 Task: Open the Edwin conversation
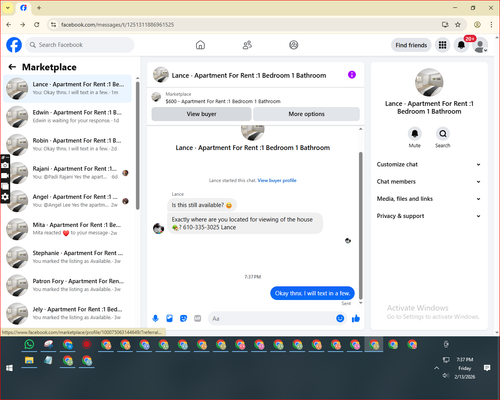point(67,117)
